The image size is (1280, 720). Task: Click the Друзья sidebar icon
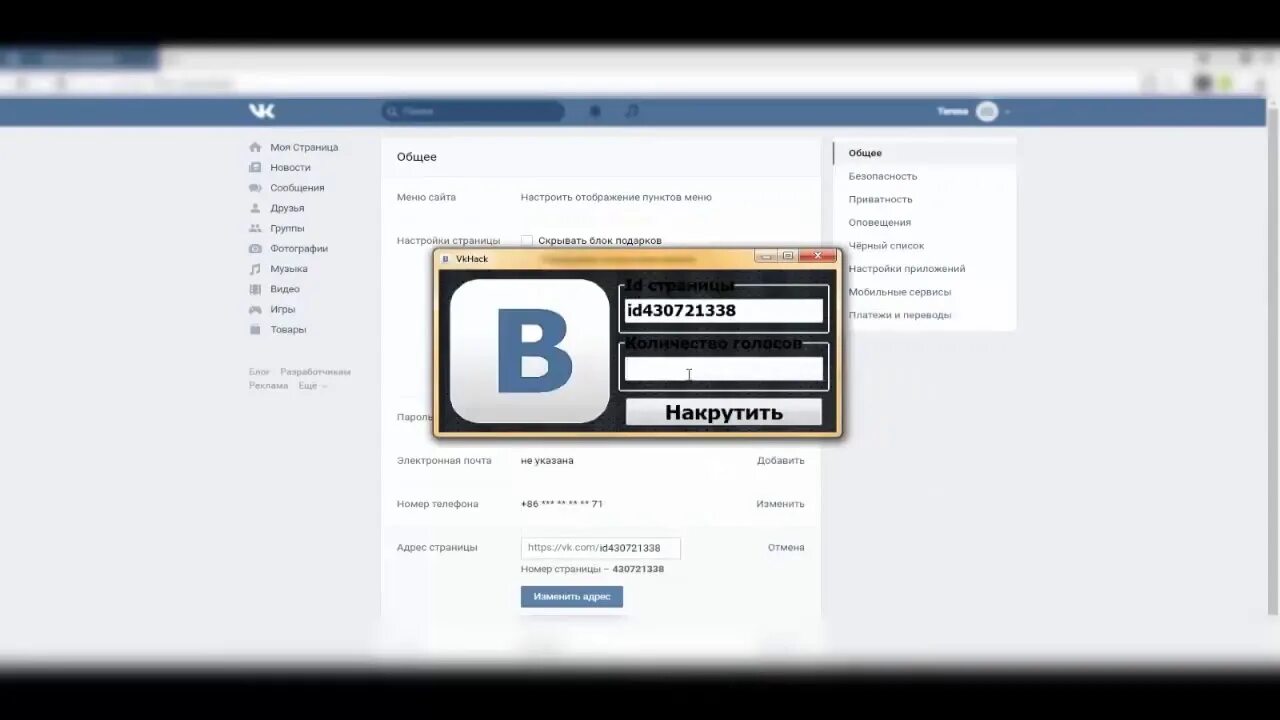(255, 208)
